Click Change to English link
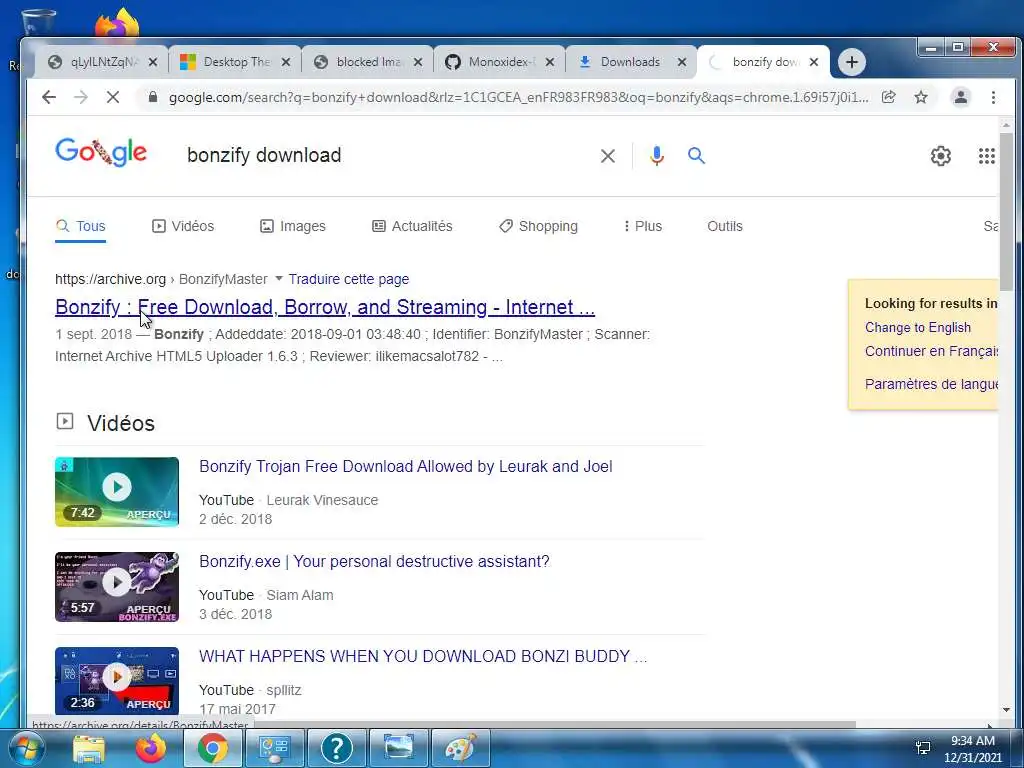Screen dimensions: 1024x768 coord(918,327)
